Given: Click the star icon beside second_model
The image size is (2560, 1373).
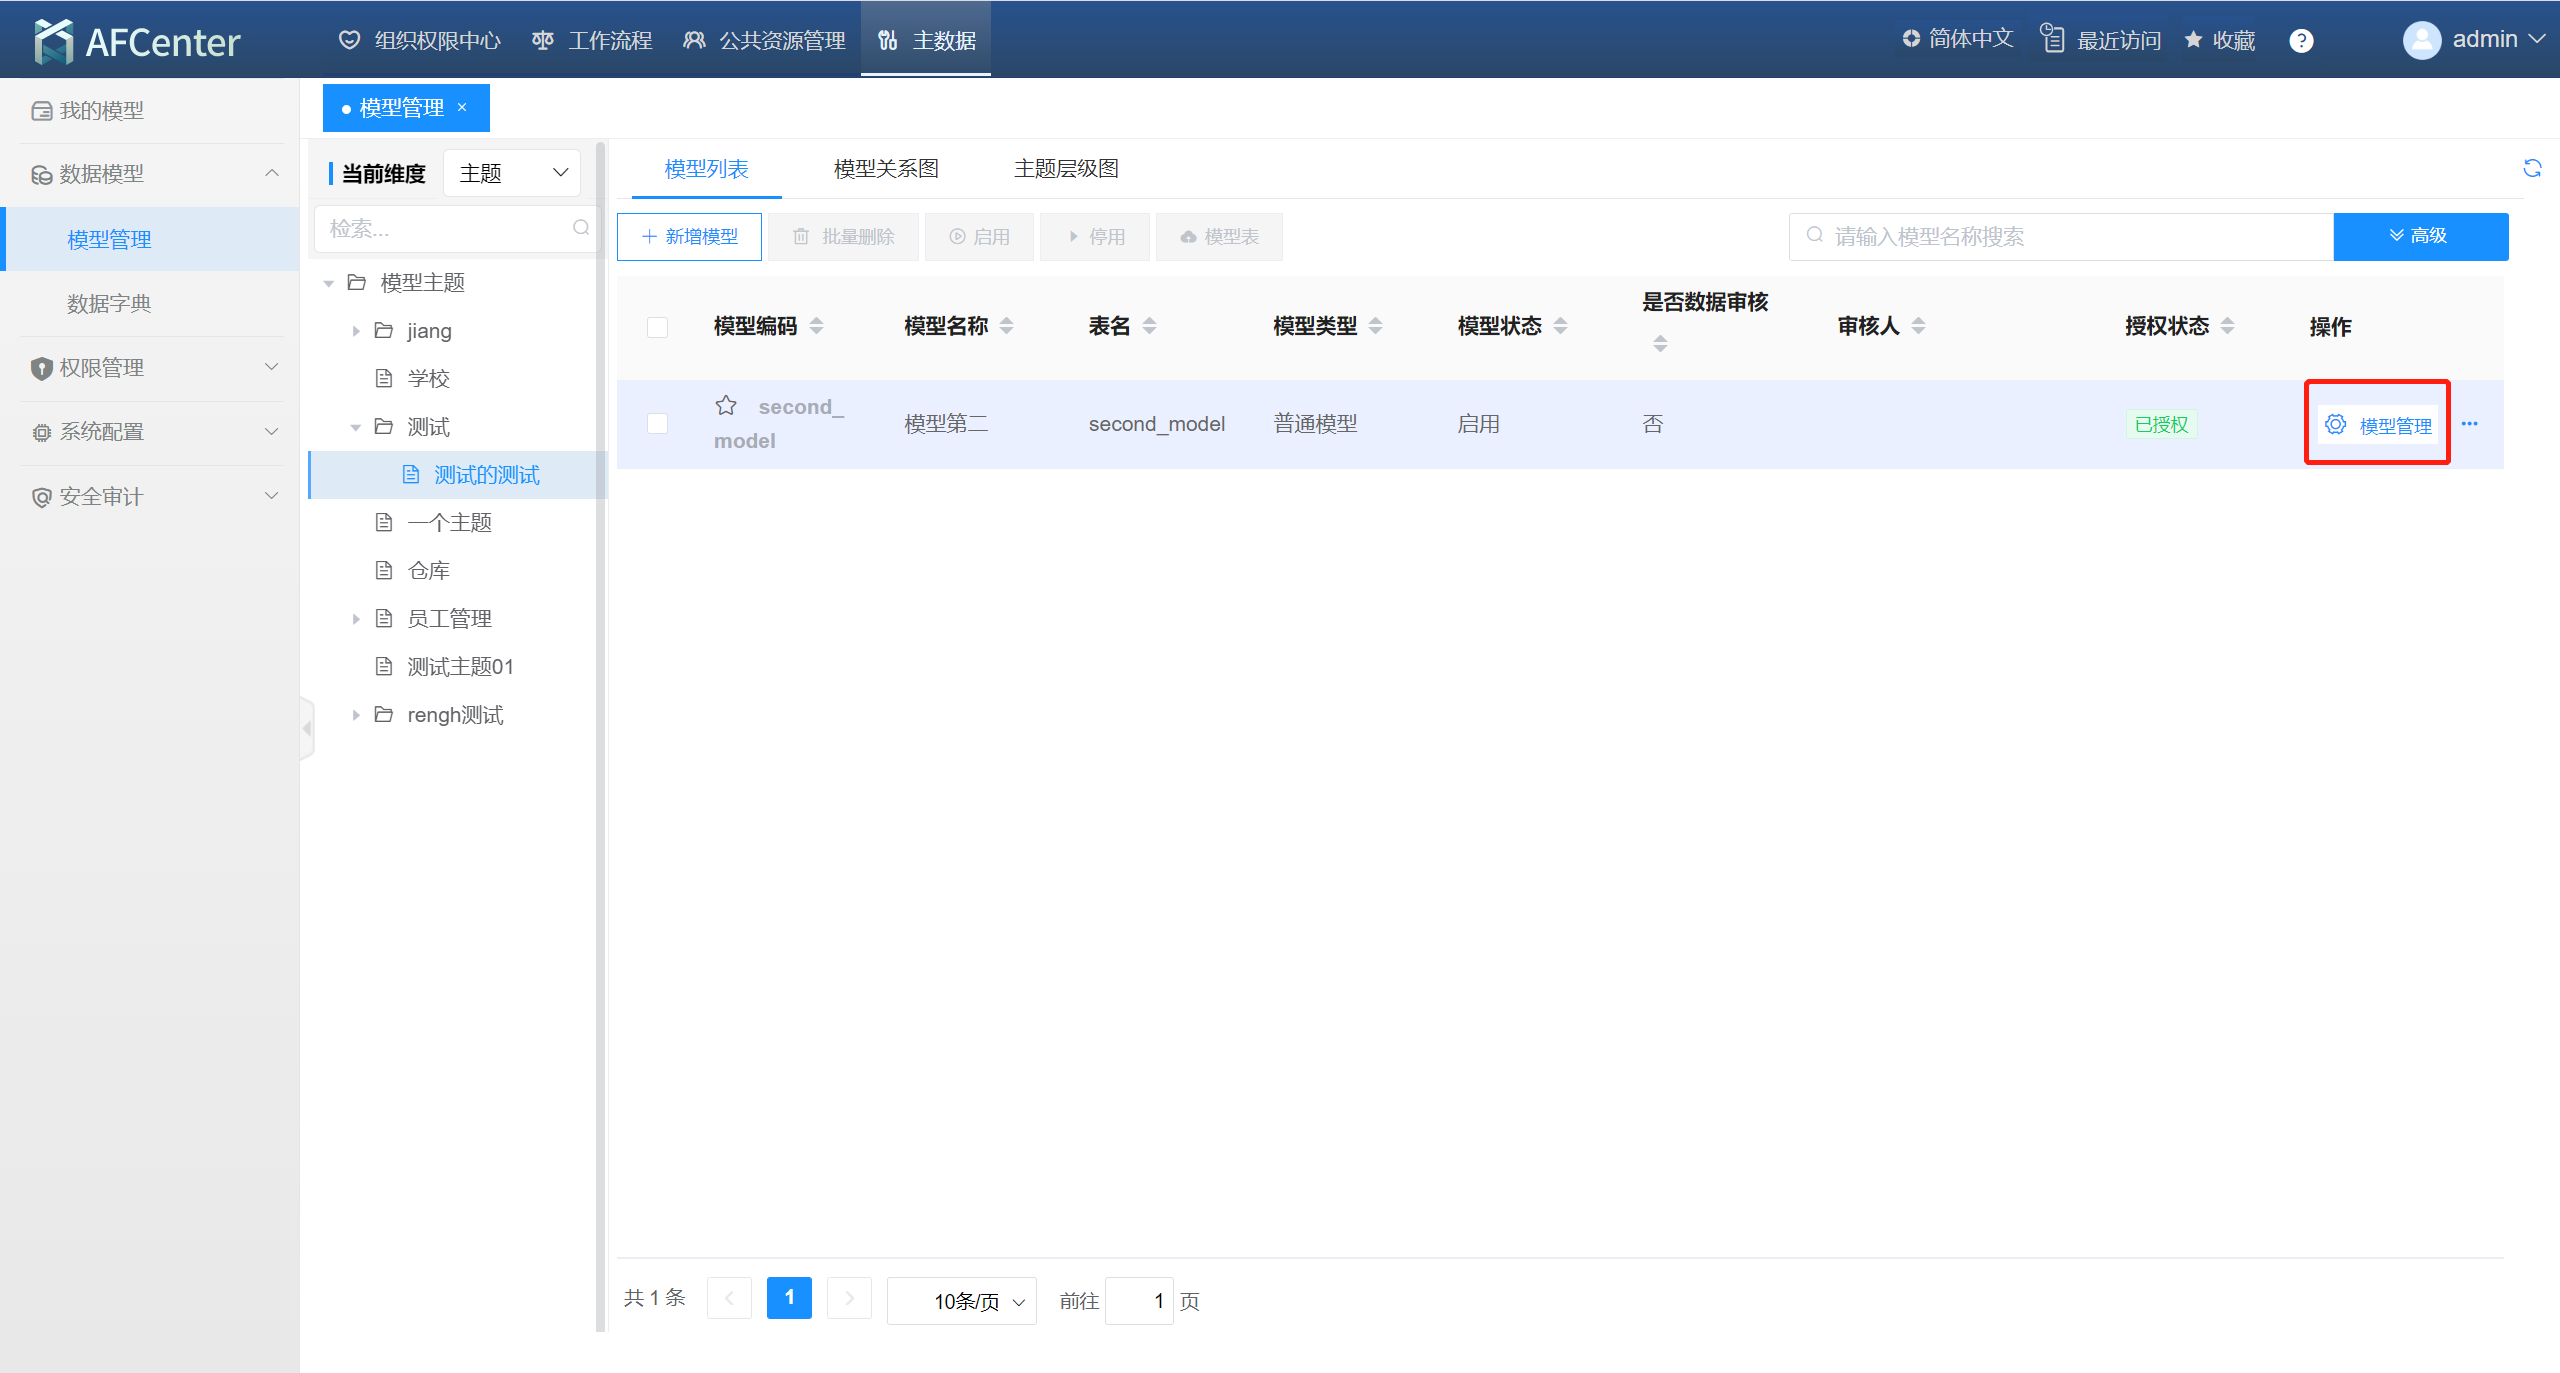Looking at the screenshot, I should click(x=726, y=405).
